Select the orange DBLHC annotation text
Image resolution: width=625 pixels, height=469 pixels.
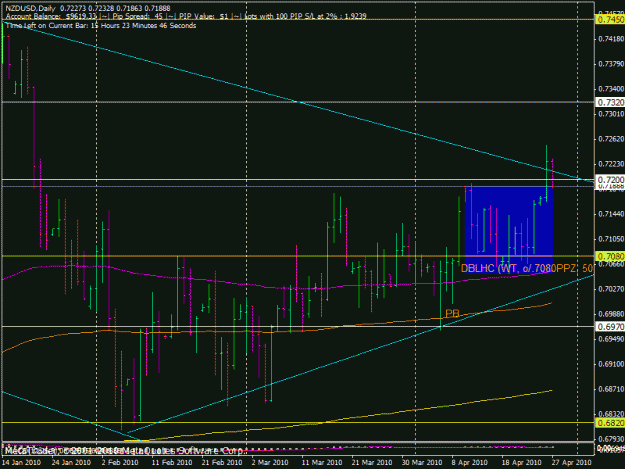pyautogui.click(x=527, y=269)
